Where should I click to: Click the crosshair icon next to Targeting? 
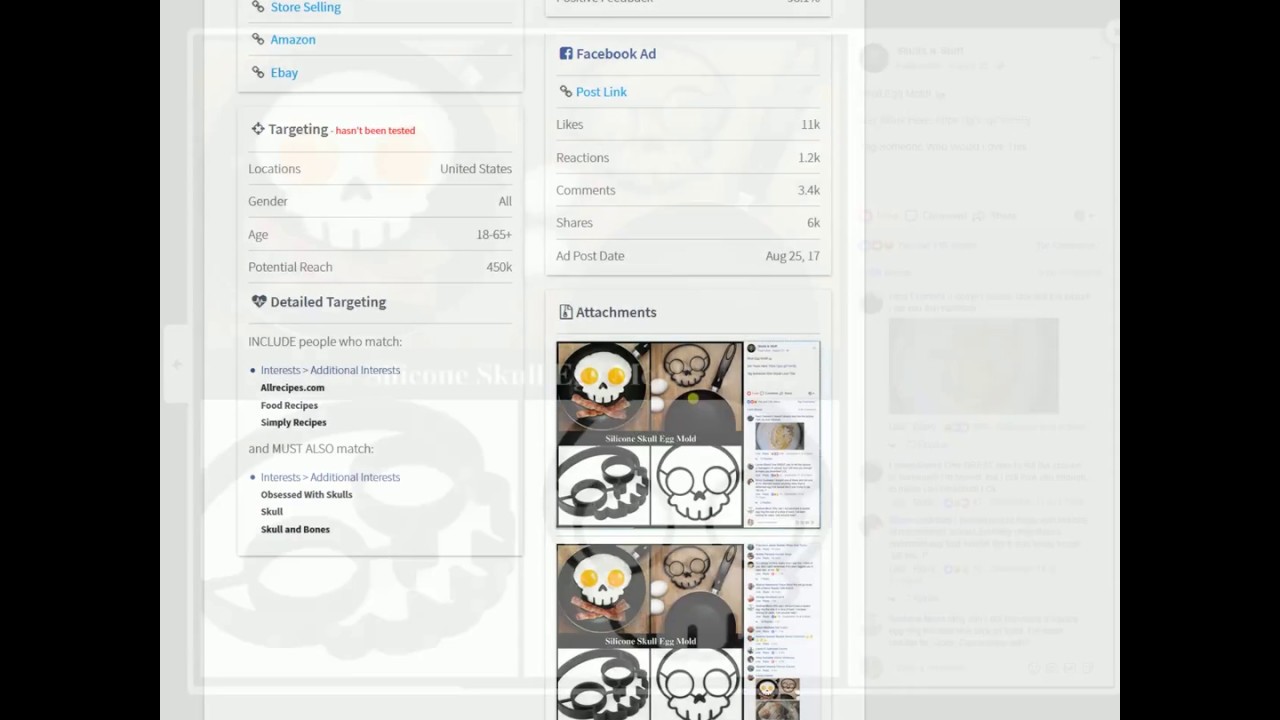258,129
